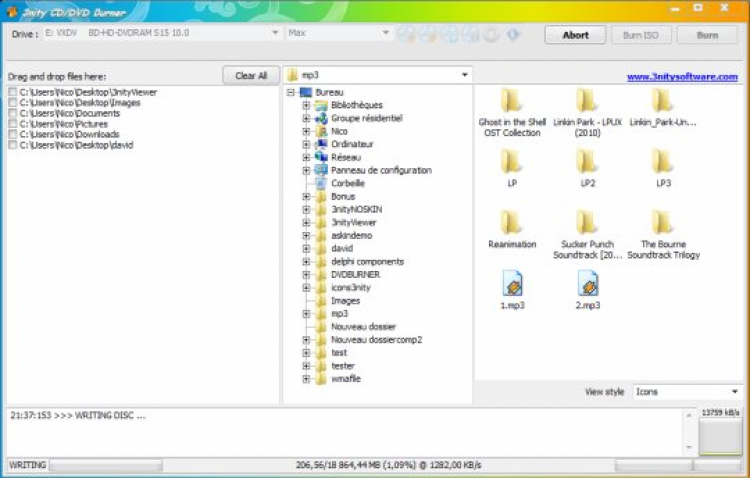Click the WRITING progress bar in status bar
Viewport: 750px width, 478px height.
106,465
